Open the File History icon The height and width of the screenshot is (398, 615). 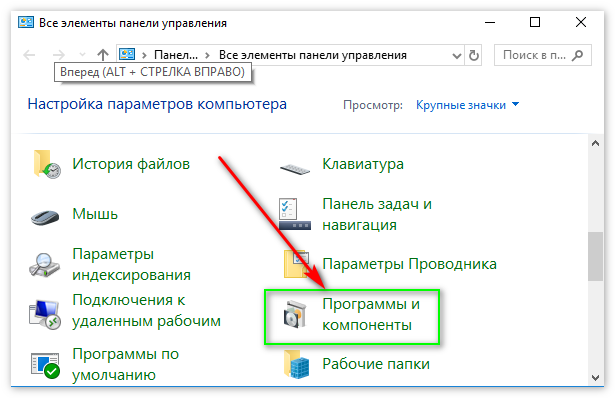[47, 164]
